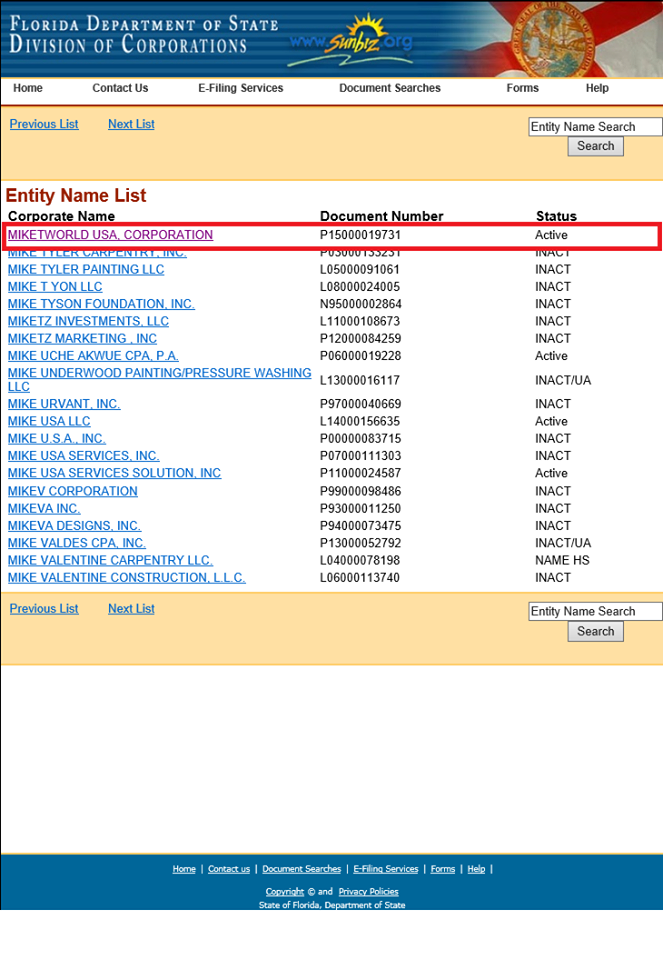Image resolution: width=663 pixels, height=960 pixels.
Task: Go to Previous List at bottom
Action: pos(44,609)
